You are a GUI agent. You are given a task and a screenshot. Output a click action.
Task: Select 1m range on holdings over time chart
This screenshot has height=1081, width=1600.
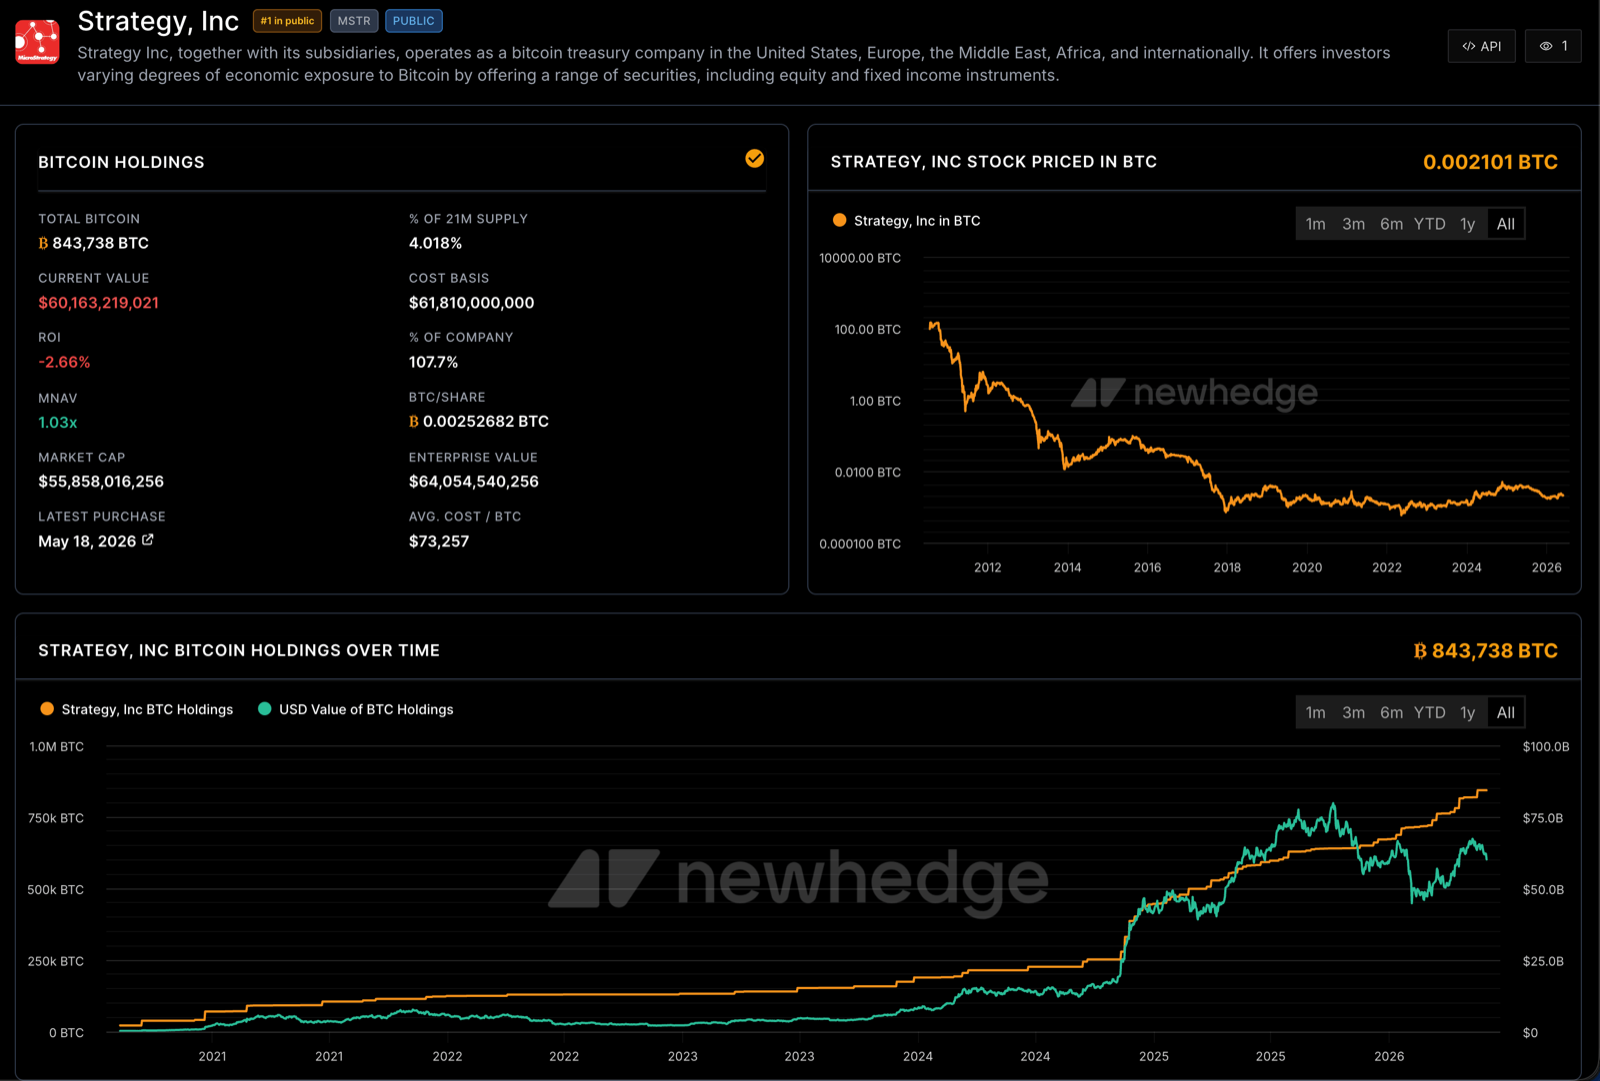pyautogui.click(x=1315, y=713)
